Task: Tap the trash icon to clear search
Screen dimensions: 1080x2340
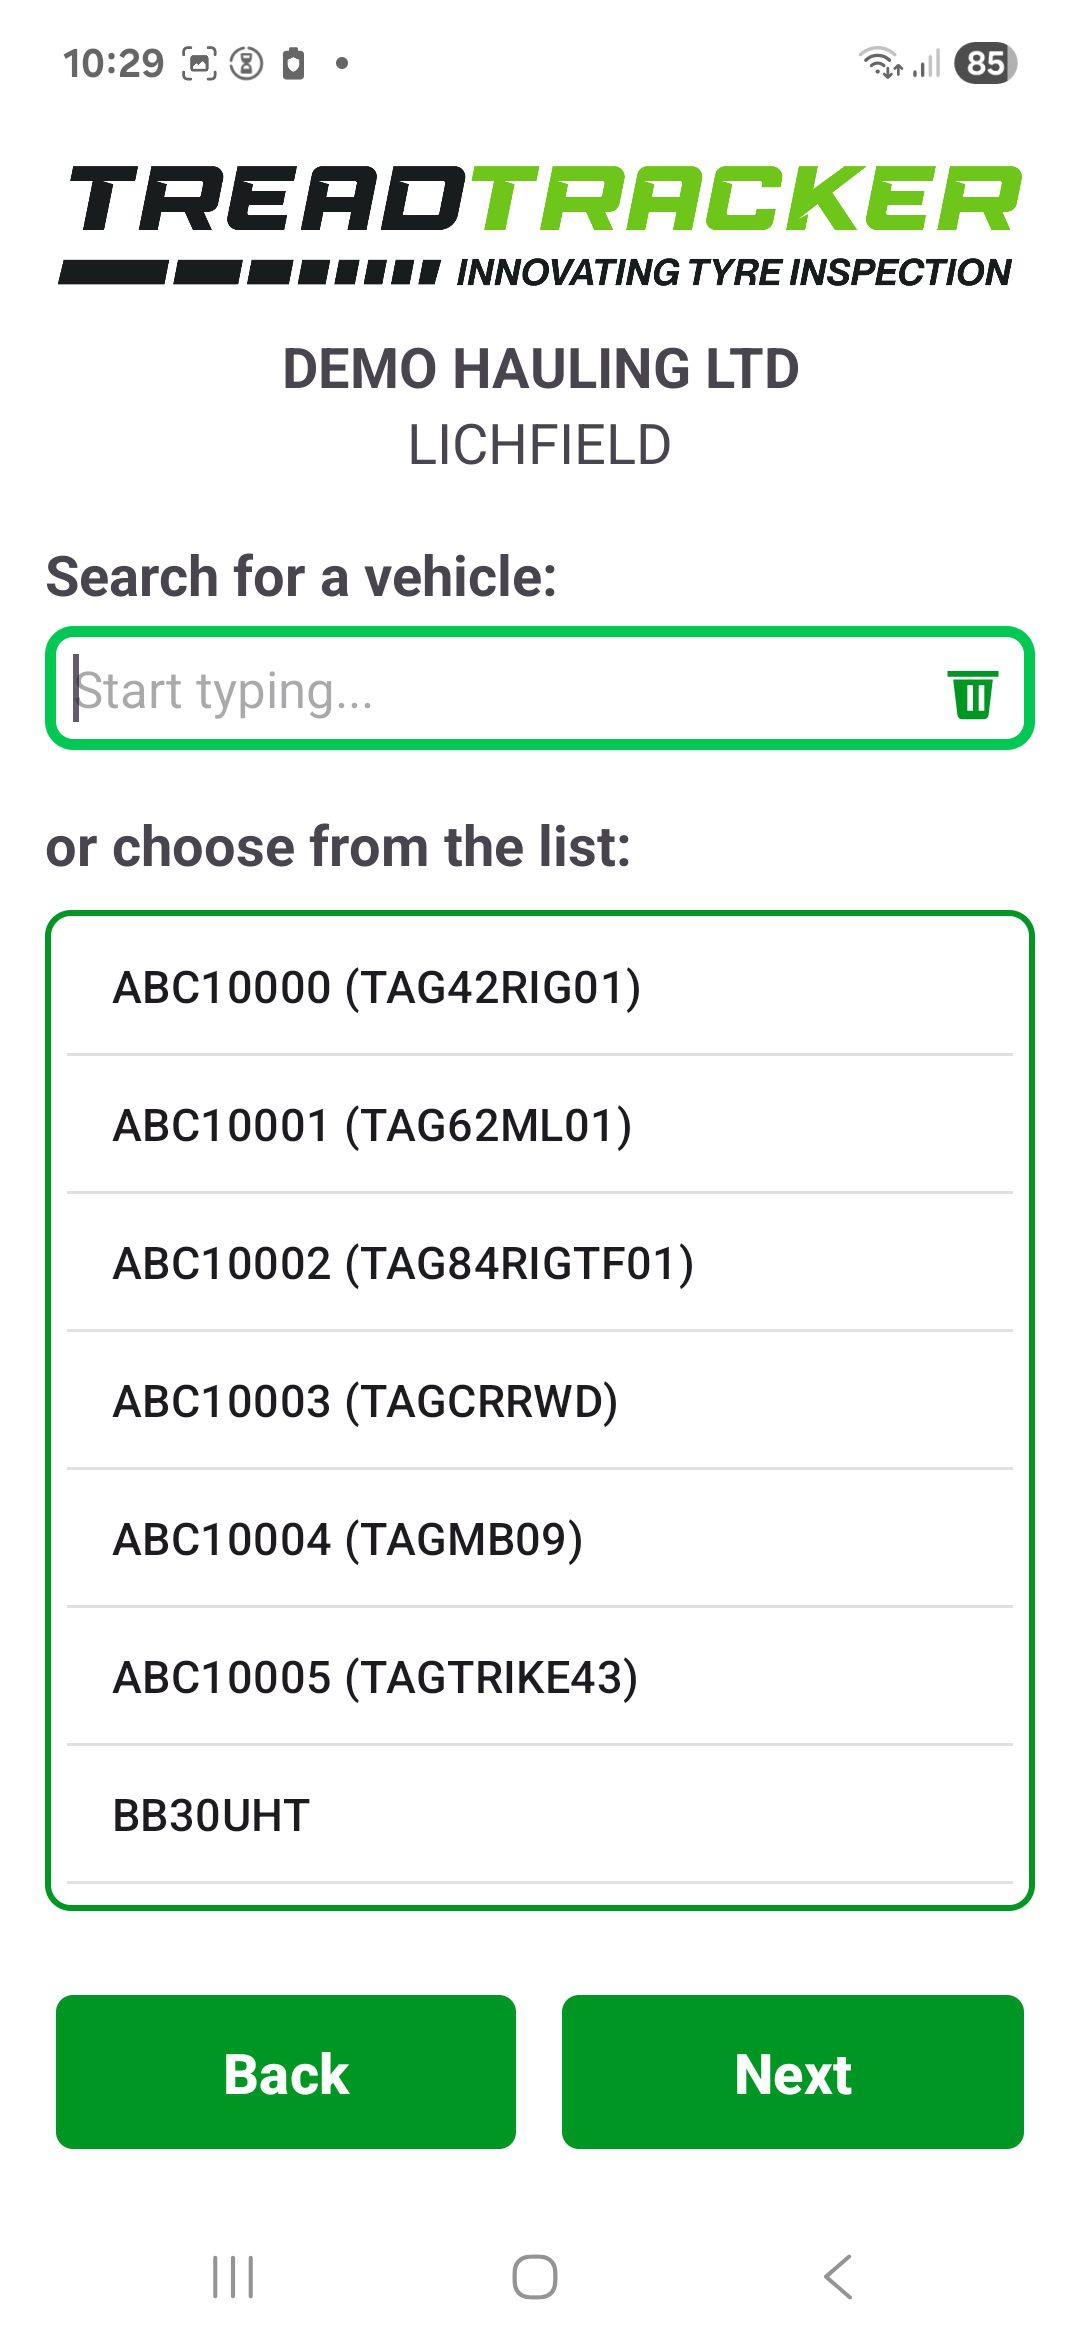Action: (x=972, y=693)
